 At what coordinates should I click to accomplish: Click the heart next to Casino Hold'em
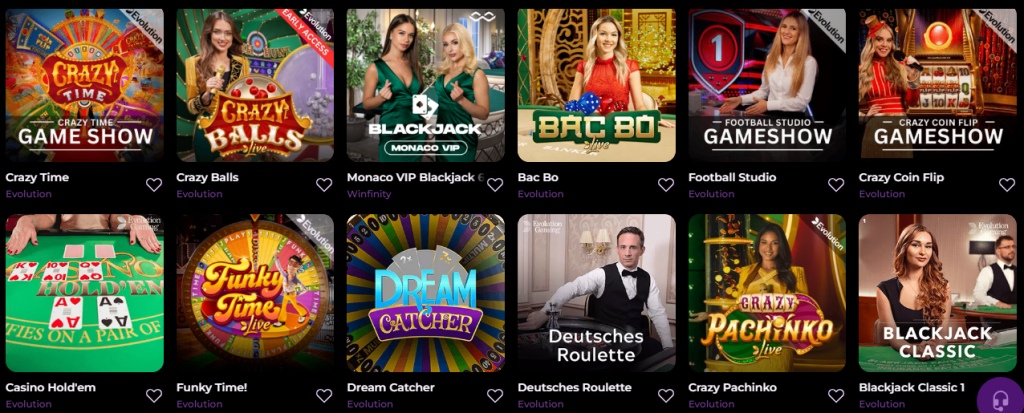pos(153,395)
